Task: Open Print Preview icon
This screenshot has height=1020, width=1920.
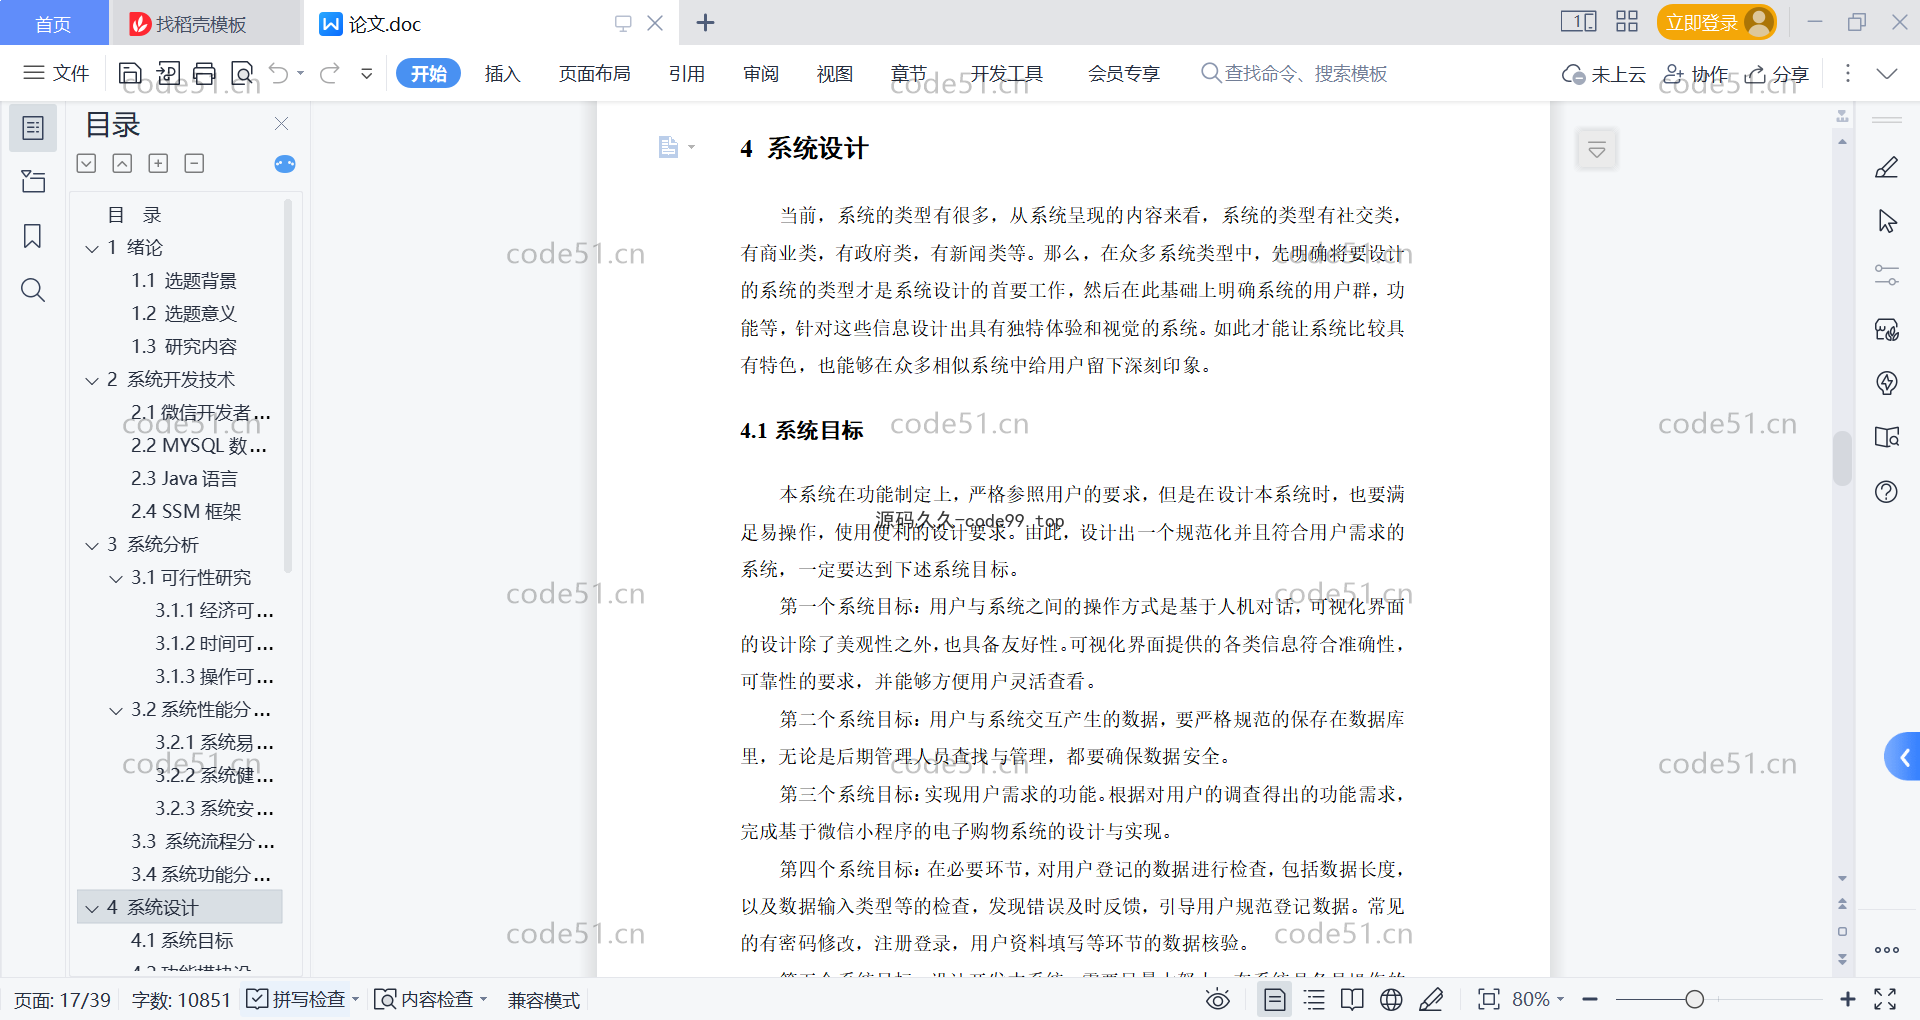Action: point(242,73)
